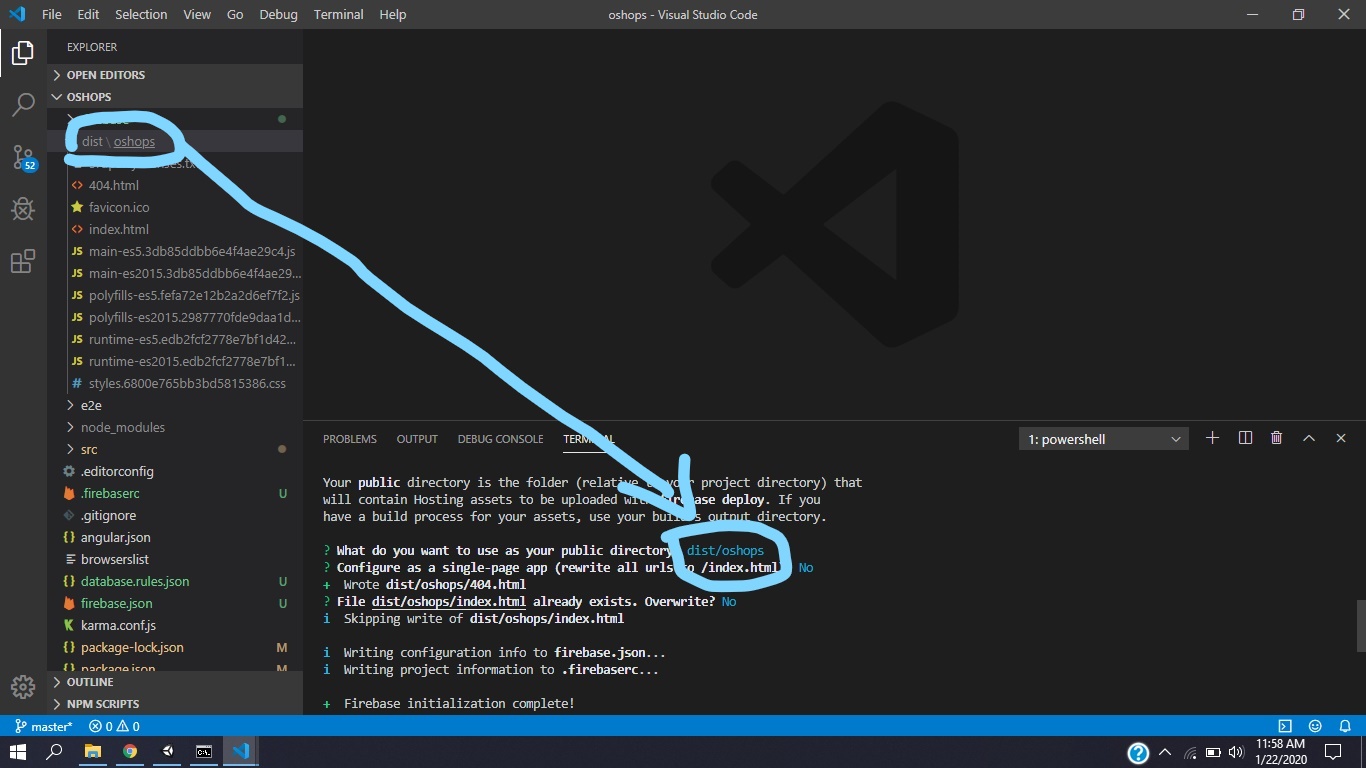Open the Explorer view in activity bar
Image resolution: width=1366 pixels, height=768 pixels.
(x=23, y=54)
